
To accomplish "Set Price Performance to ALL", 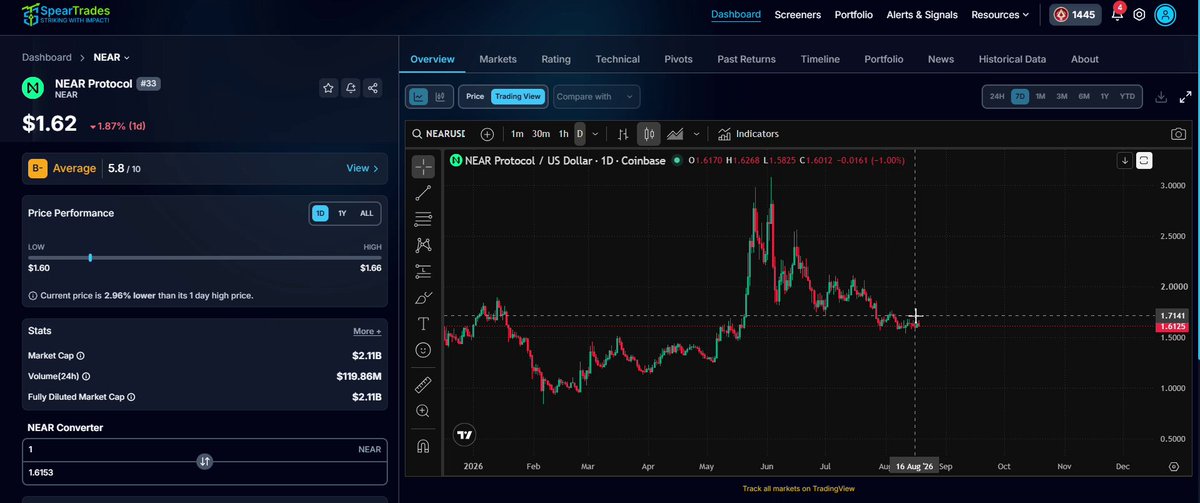I will tap(366, 213).
